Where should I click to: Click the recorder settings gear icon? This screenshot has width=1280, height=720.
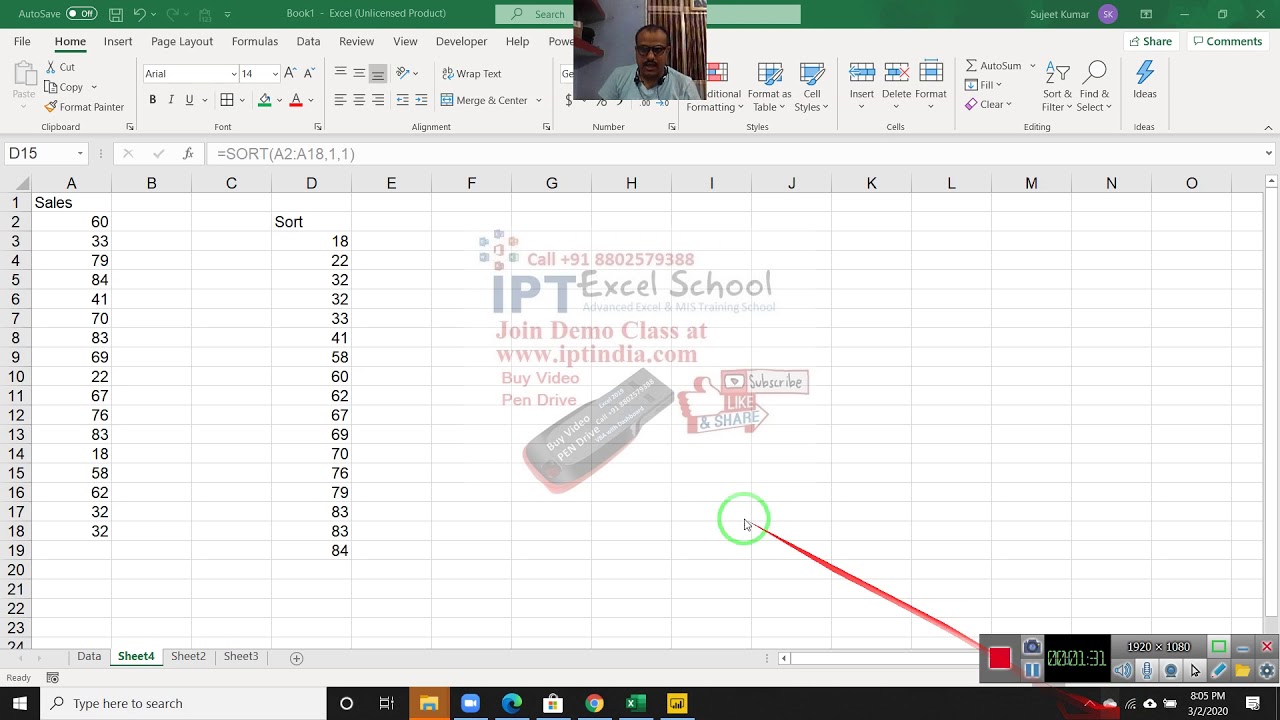click(x=1266, y=671)
